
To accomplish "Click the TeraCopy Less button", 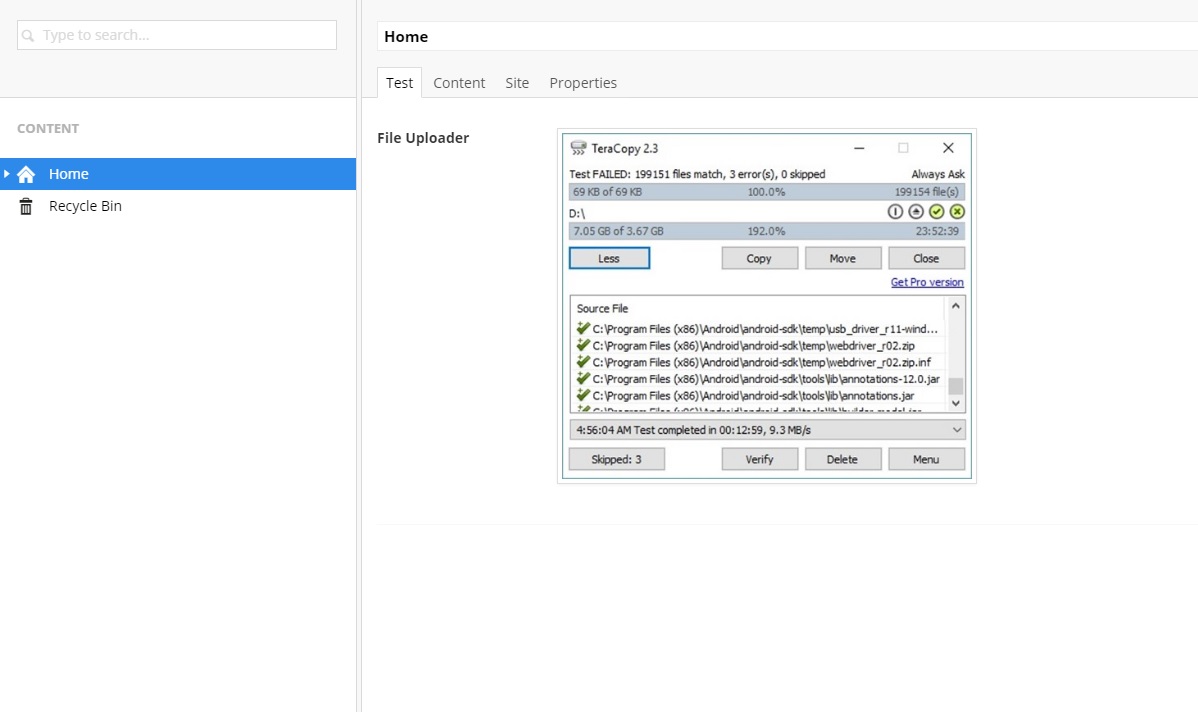I will pyautogui.click(x=609, y=258).
